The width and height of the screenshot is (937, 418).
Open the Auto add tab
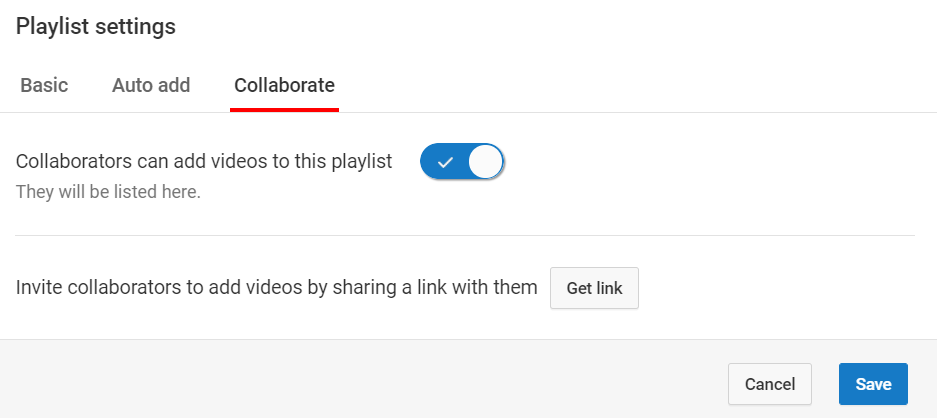[151, 86]
